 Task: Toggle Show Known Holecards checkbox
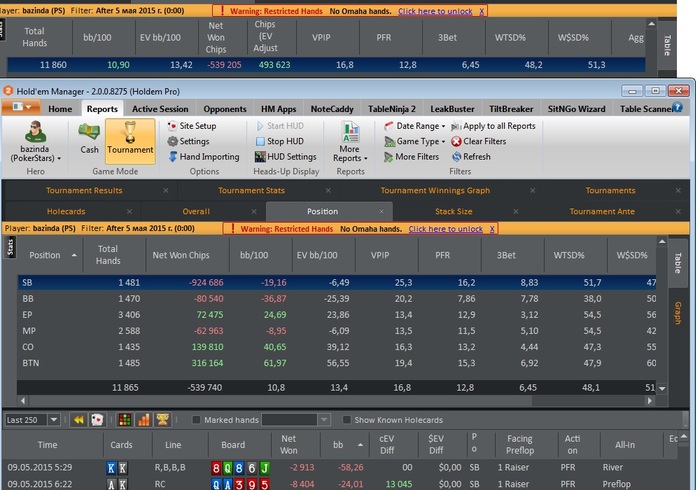point(346,420)
